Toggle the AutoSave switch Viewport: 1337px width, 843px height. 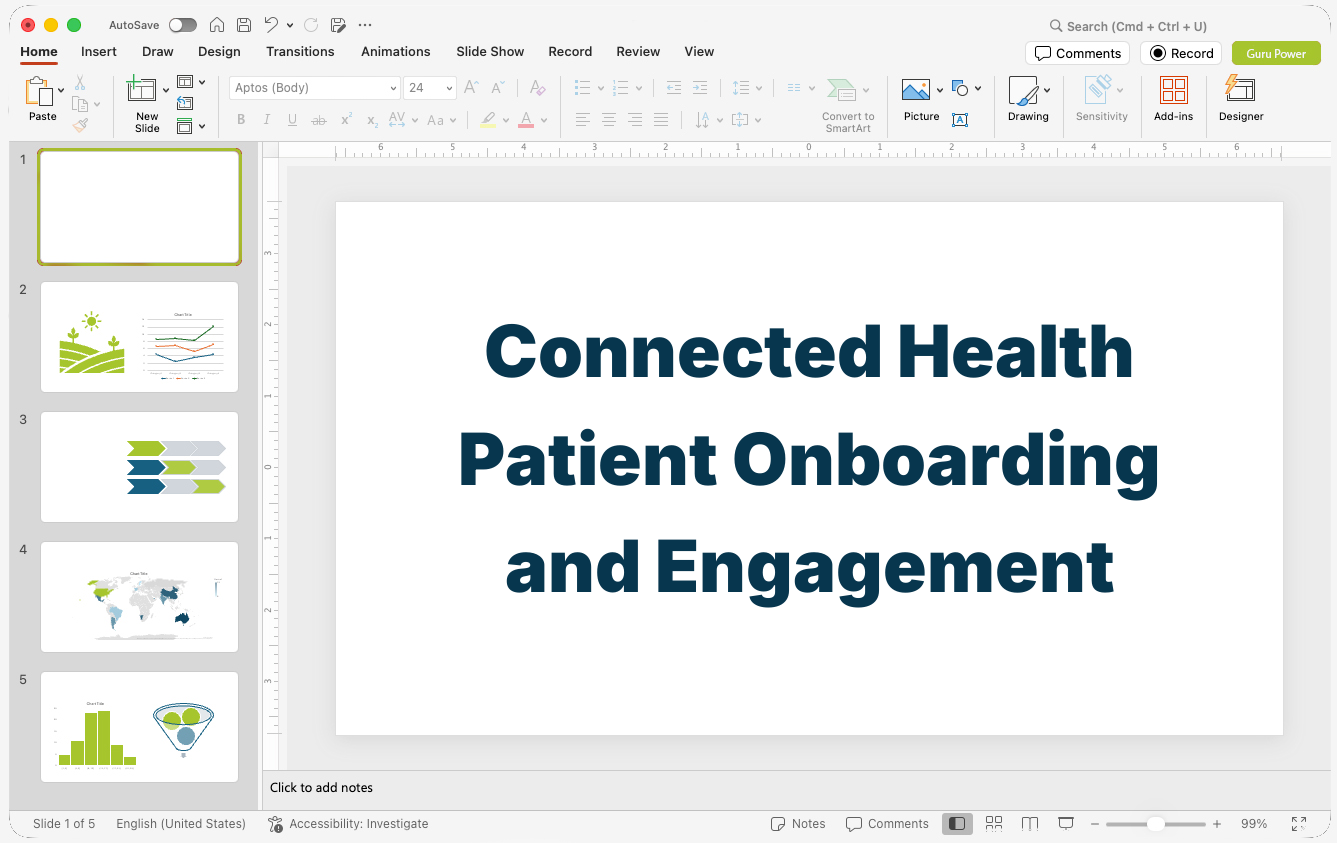[183, 25]
